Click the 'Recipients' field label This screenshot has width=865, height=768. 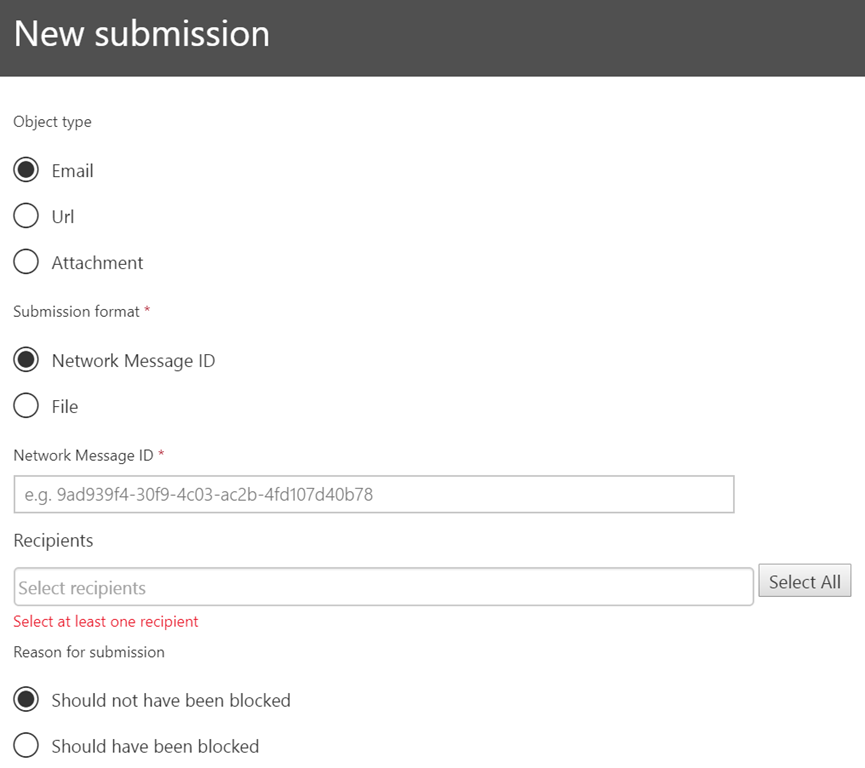(53, 540)
